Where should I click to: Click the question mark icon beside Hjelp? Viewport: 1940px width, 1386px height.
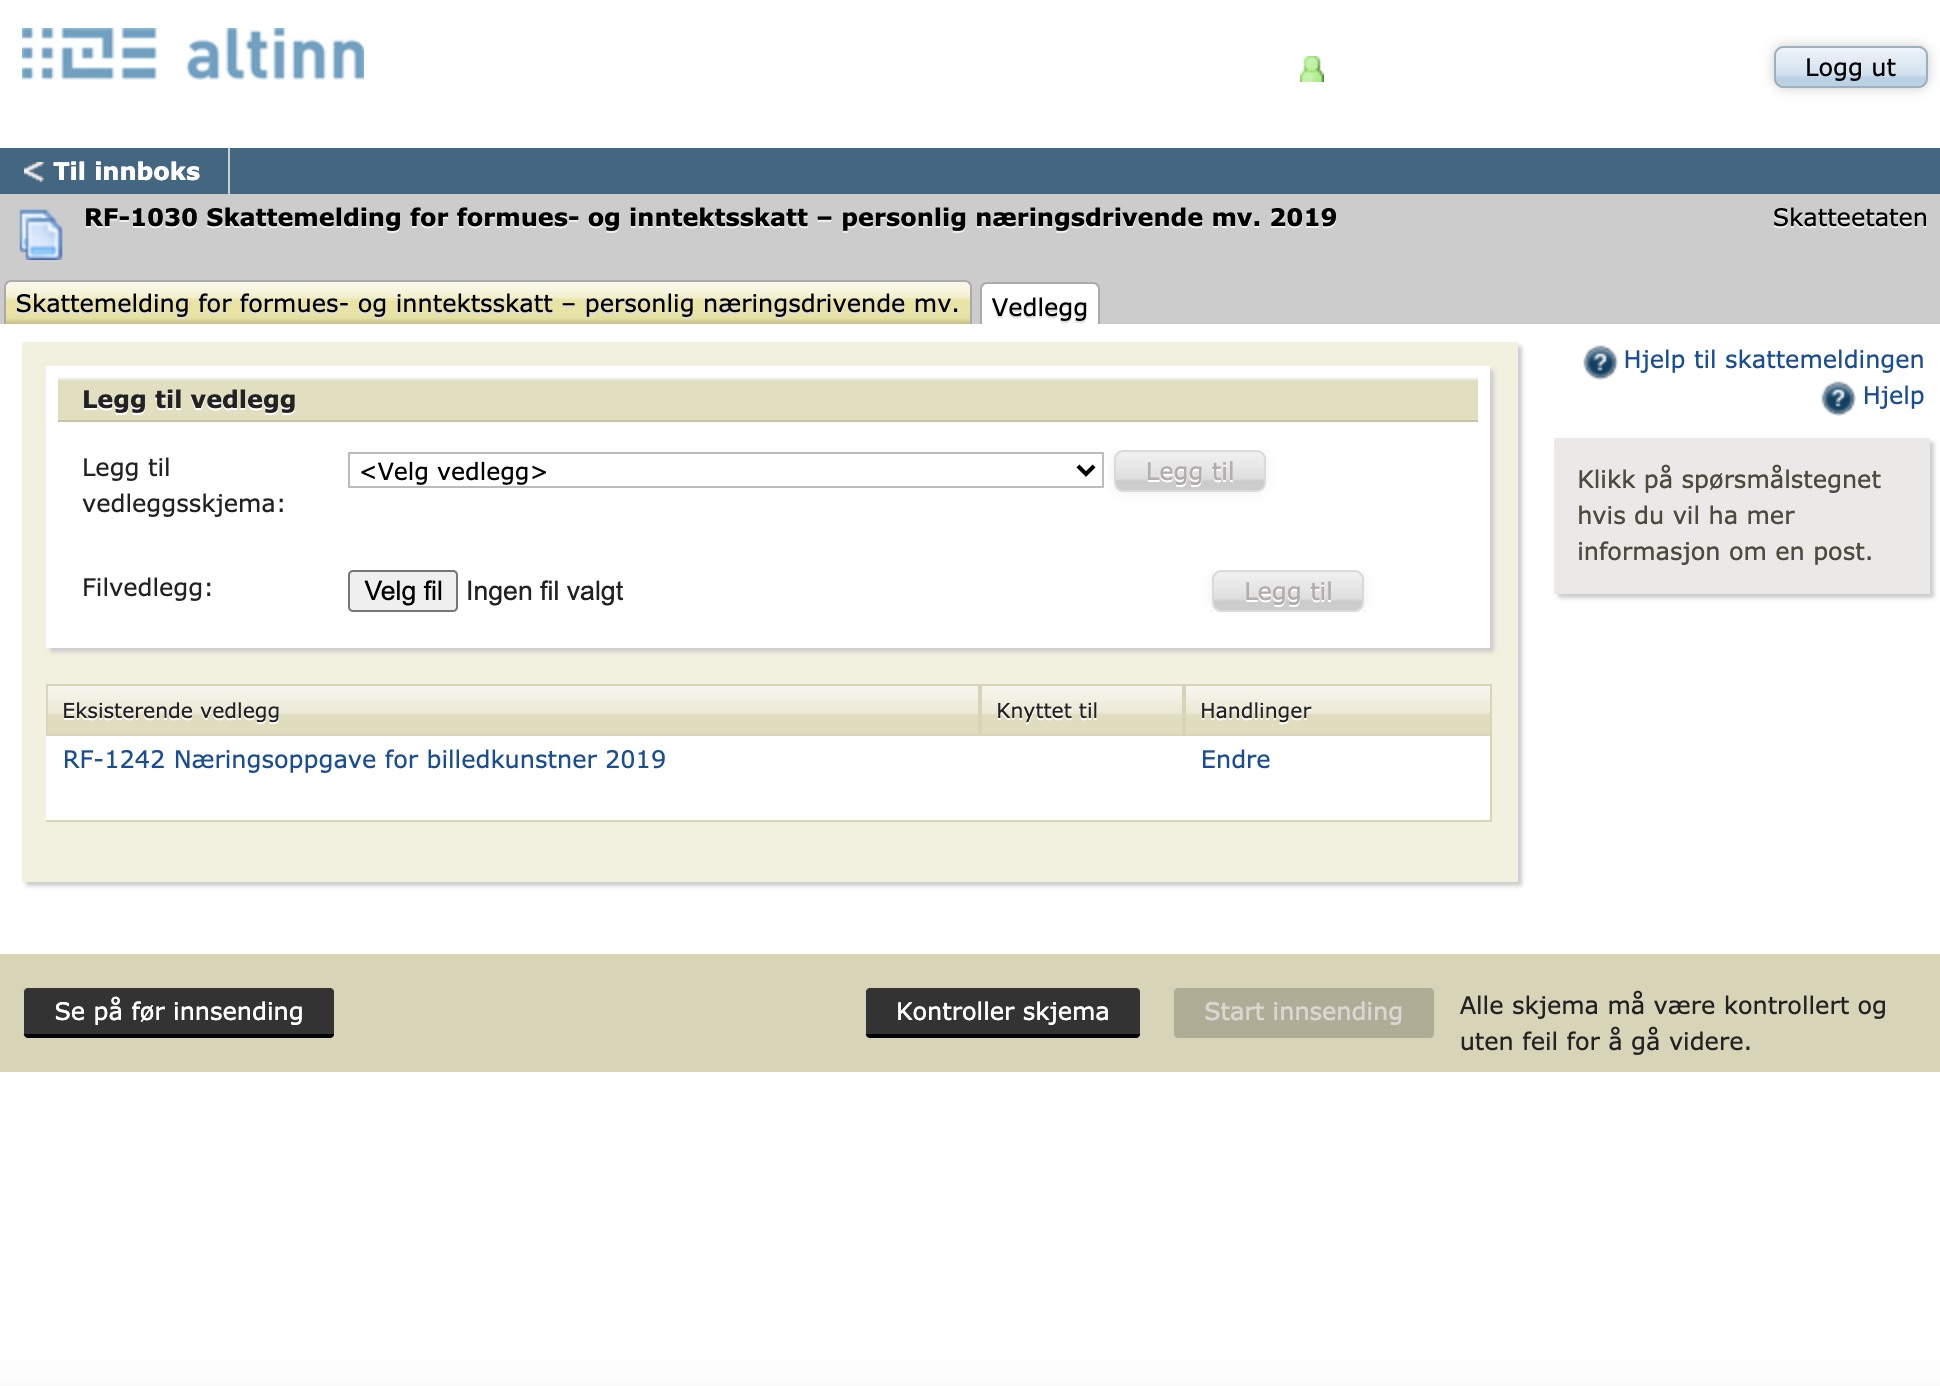[x=1837, y=398]
